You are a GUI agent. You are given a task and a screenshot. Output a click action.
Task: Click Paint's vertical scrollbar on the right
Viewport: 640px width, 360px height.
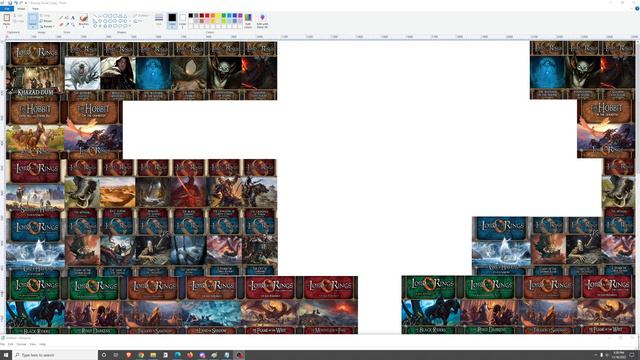pyautogui.click(x=638, y=186)
